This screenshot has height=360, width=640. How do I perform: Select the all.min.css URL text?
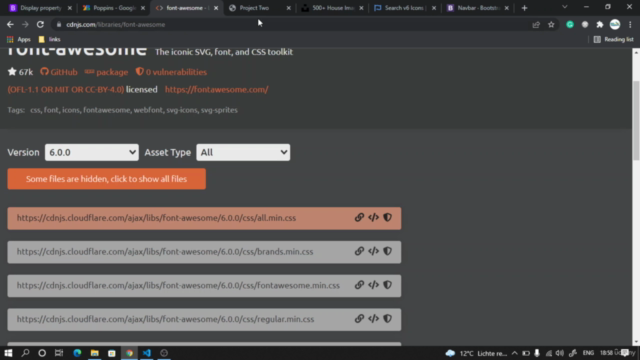tap(156, 218)
